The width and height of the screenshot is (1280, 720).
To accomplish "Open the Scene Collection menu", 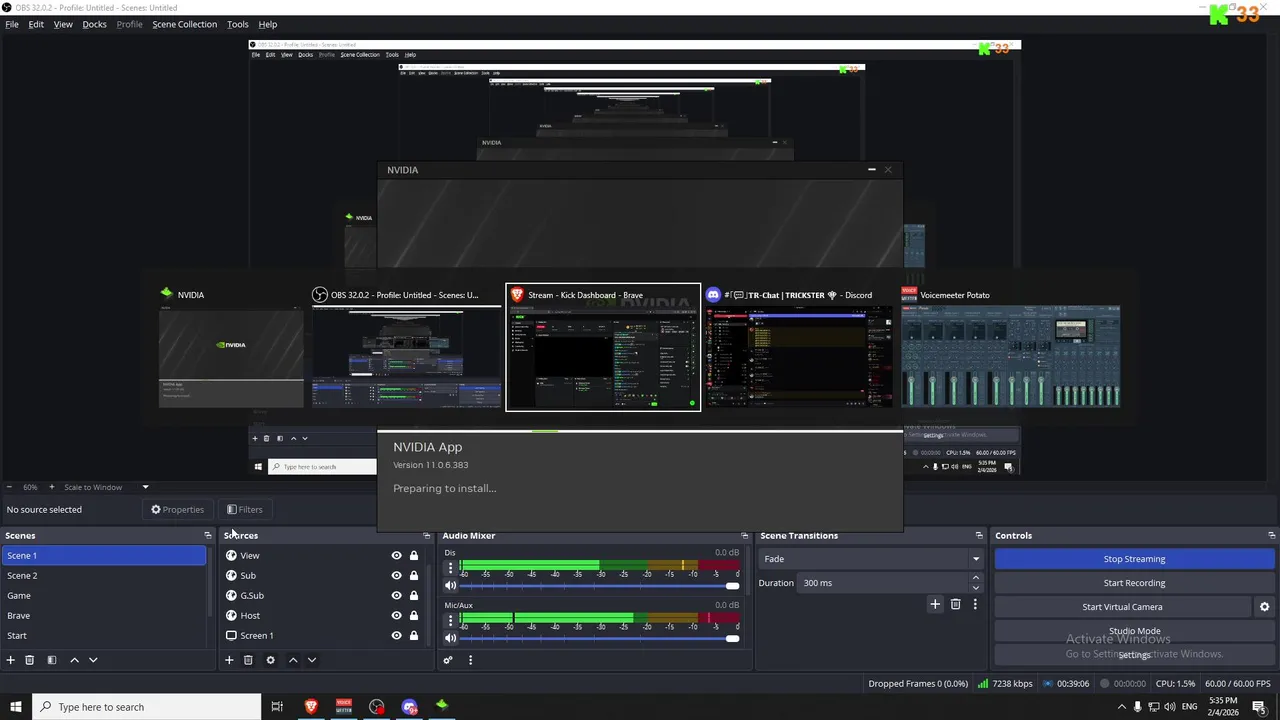I will tap(184, 24).
